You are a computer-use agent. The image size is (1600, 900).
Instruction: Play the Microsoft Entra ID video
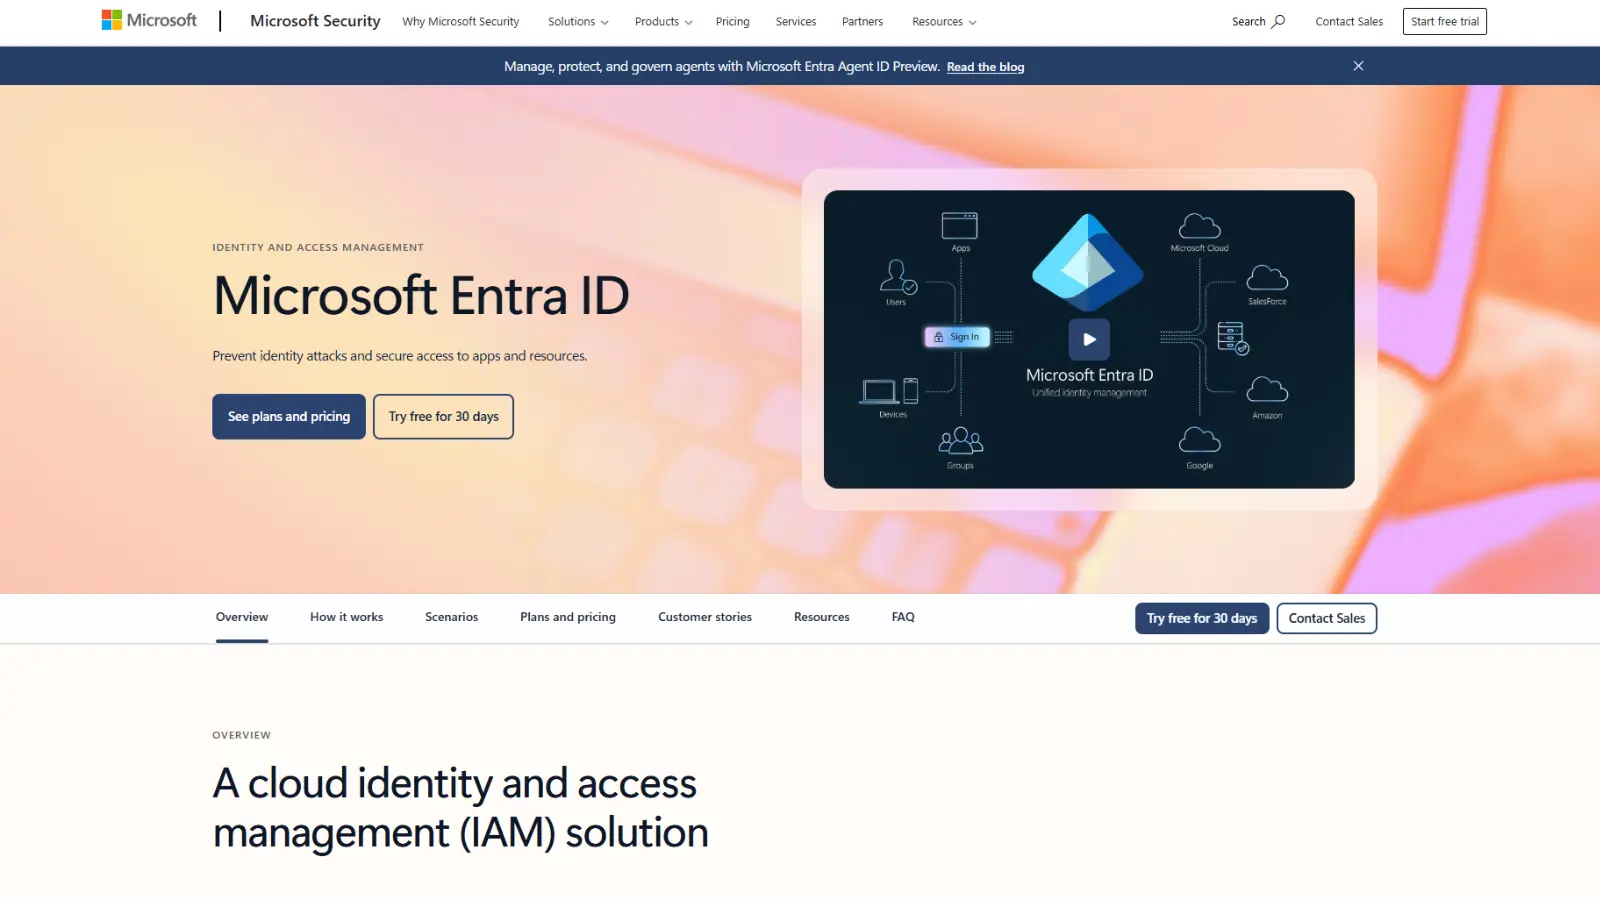point(1088,339)
